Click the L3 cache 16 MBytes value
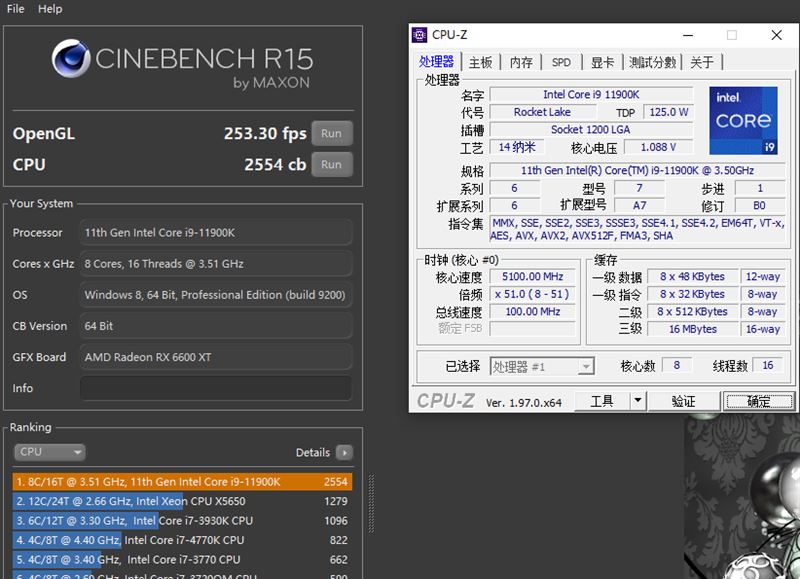The image size is (800, 579). tap(692, 329)
